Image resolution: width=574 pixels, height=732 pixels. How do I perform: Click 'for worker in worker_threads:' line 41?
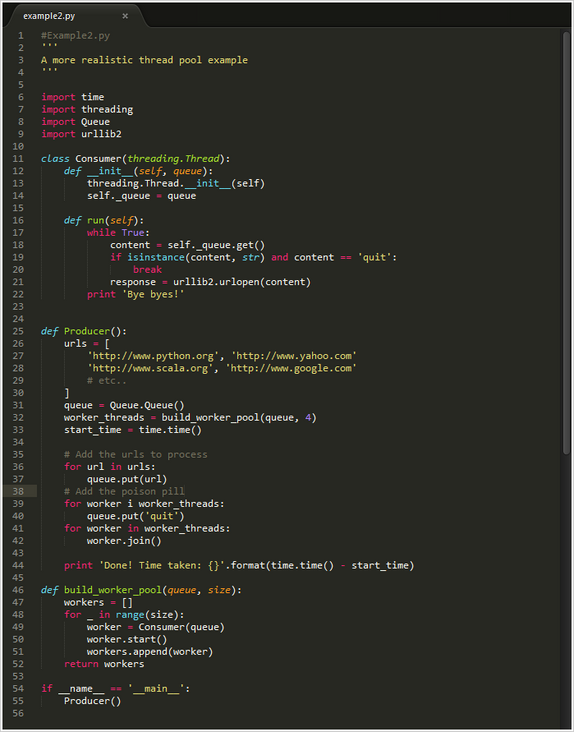click(x=147, y=528)
